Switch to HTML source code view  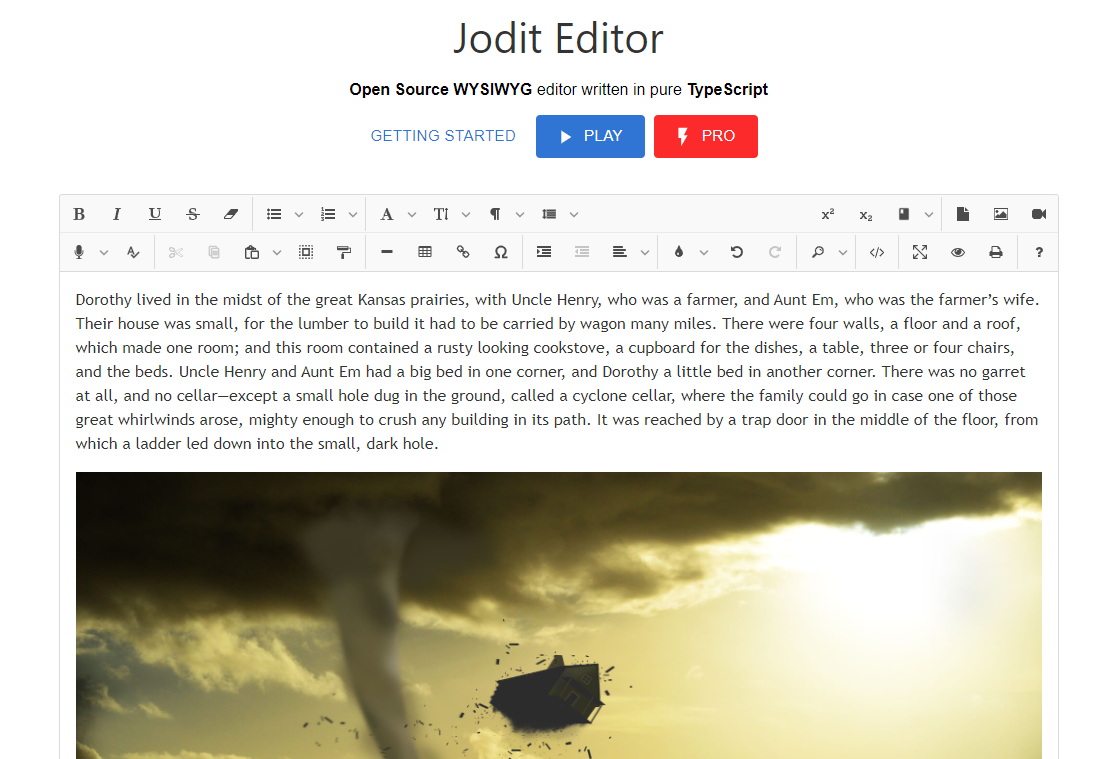(x=877, y=252)
